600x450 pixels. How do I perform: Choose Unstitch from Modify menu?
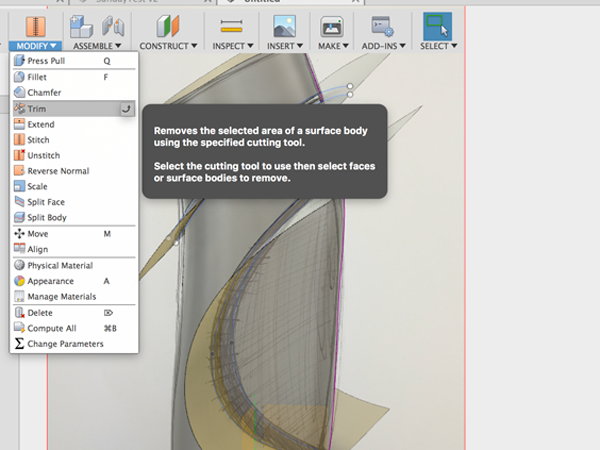tap(74, 155)
